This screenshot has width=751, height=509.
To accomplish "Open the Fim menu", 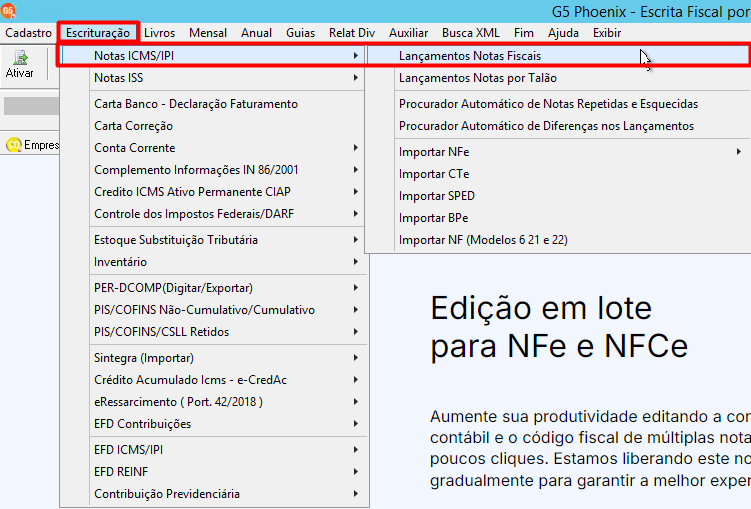I will pos(523,33).
